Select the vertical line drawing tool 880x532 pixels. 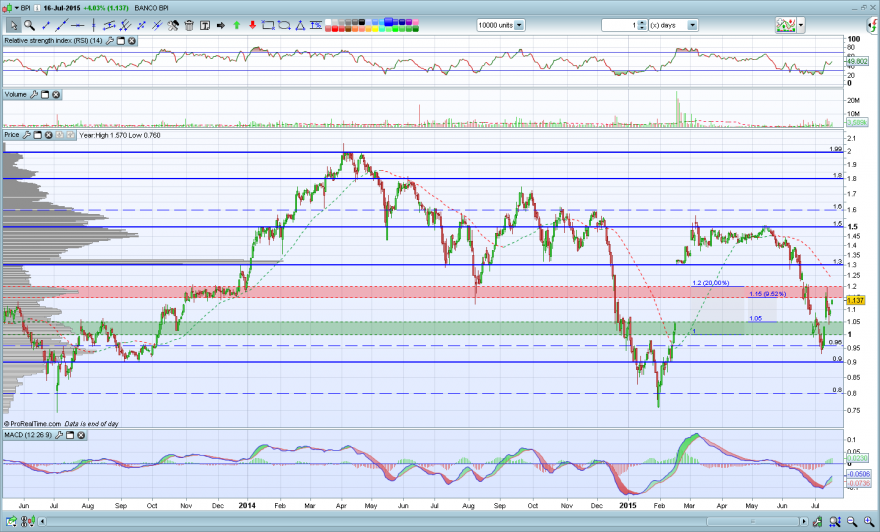(x=94, y=25)
